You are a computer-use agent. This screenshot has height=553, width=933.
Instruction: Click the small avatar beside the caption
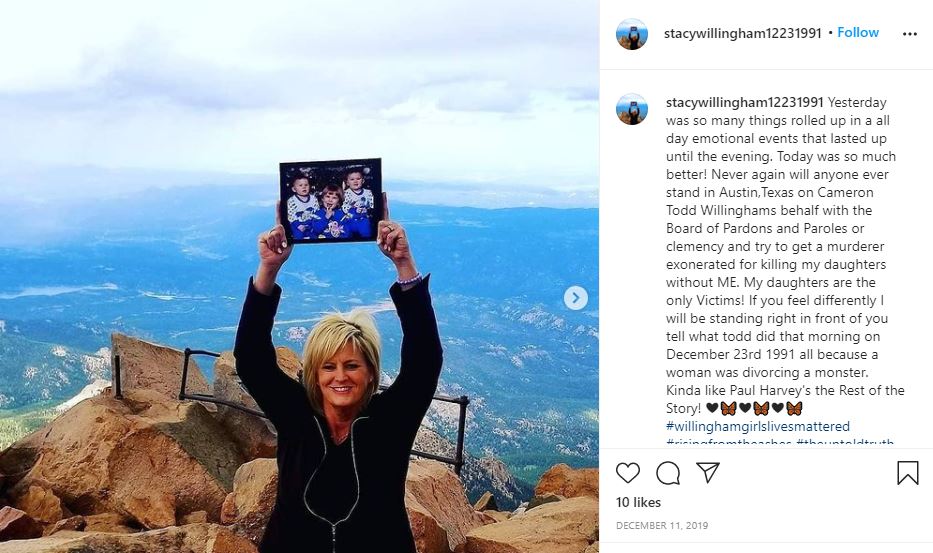tap(632, 109)
